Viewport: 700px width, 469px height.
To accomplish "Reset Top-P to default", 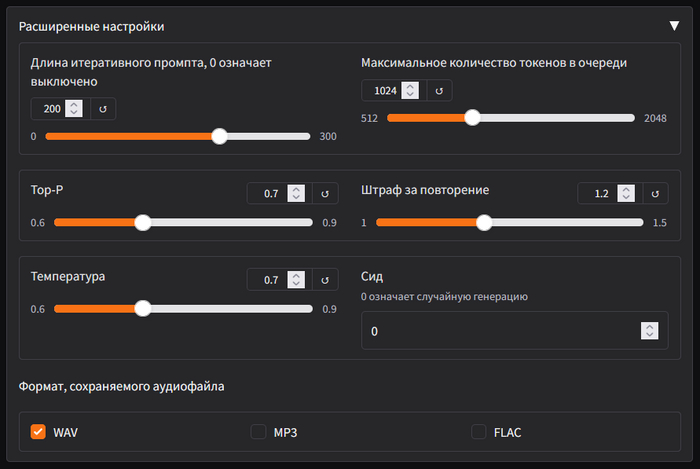I will click(x=324, y=194).
